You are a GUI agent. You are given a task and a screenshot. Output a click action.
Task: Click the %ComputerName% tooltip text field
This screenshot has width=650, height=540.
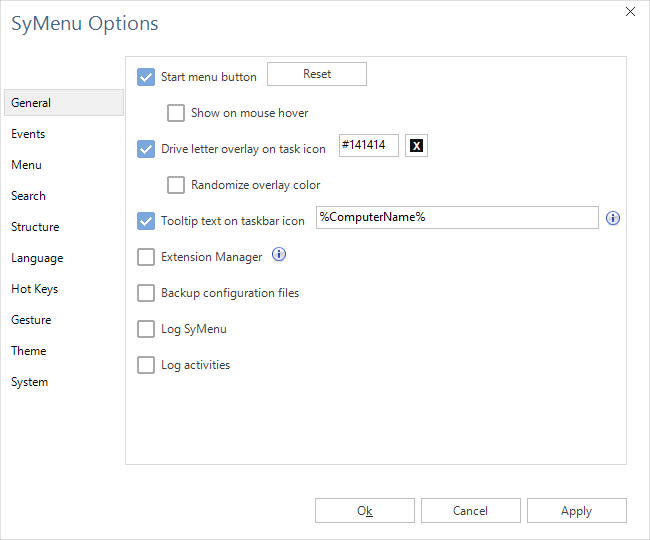point(457,218)
